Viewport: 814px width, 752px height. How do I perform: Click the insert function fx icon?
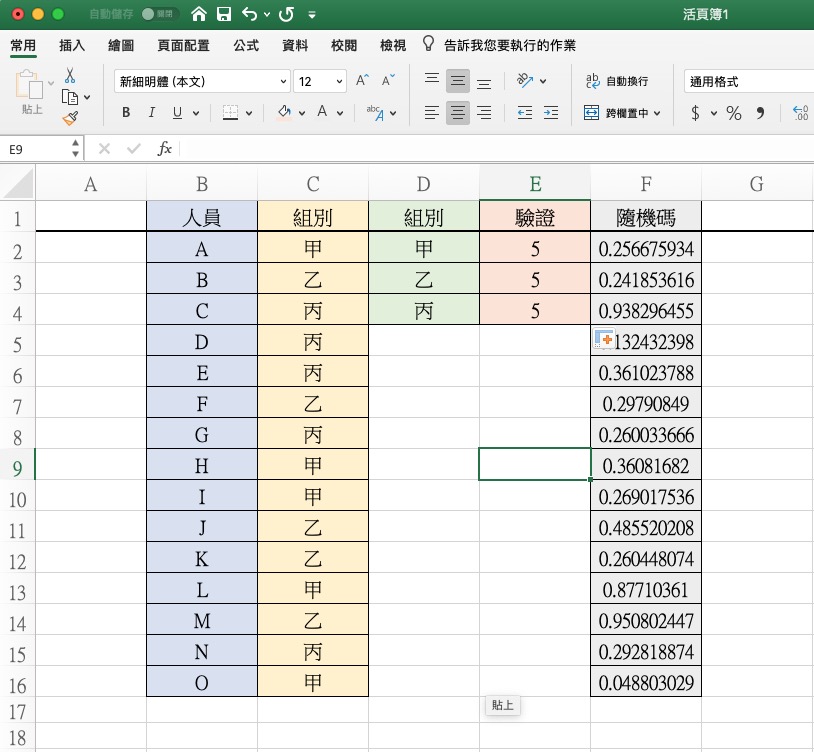click(x=165, y=149)
